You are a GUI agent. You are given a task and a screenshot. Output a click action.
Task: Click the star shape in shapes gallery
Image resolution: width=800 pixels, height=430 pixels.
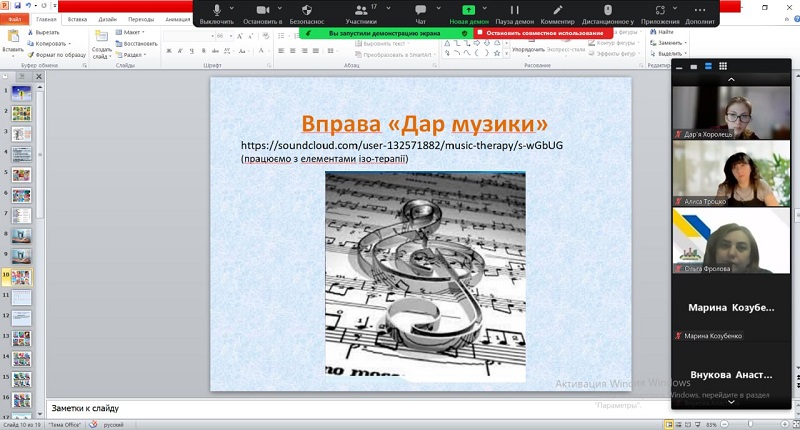497,53
